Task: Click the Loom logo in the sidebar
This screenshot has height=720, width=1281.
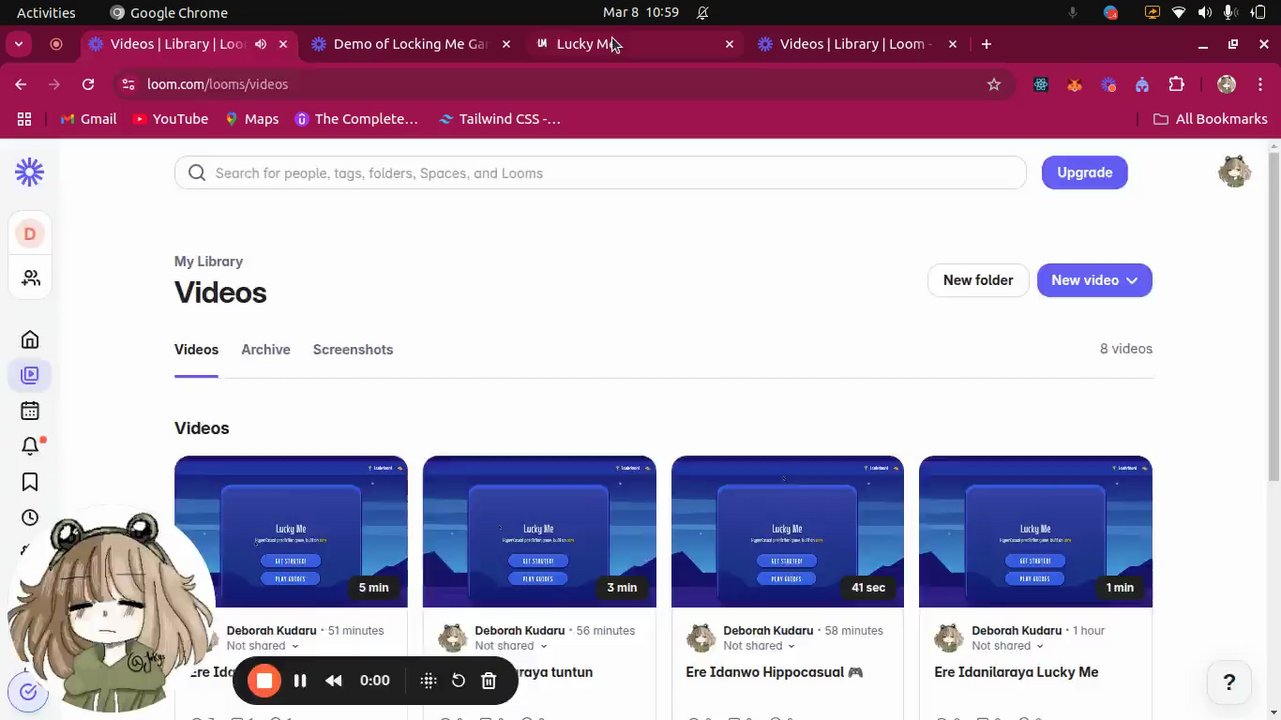Action: tap(30, 172)
